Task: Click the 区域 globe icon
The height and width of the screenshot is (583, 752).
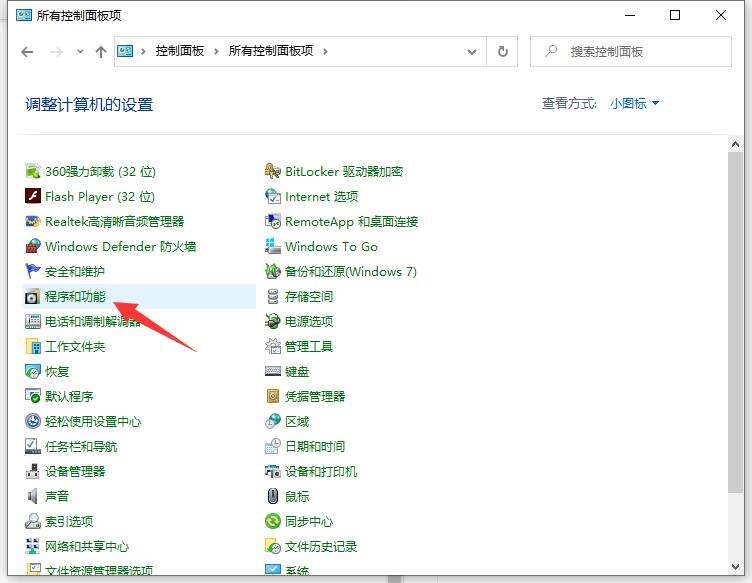Action: [272, 421]
